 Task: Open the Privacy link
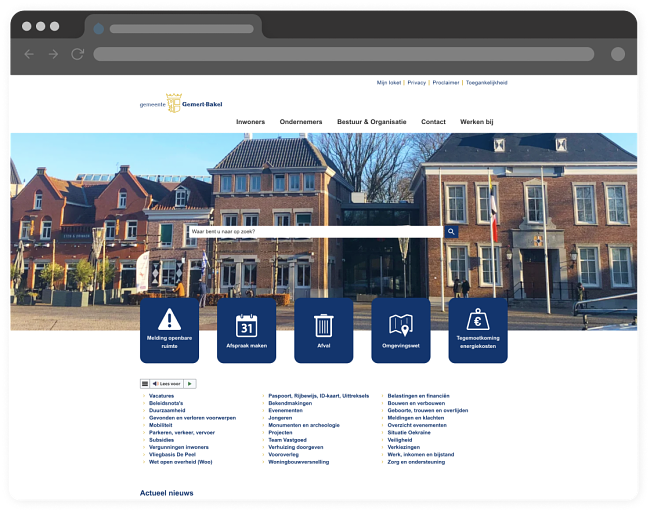click(x=417, y=83)
